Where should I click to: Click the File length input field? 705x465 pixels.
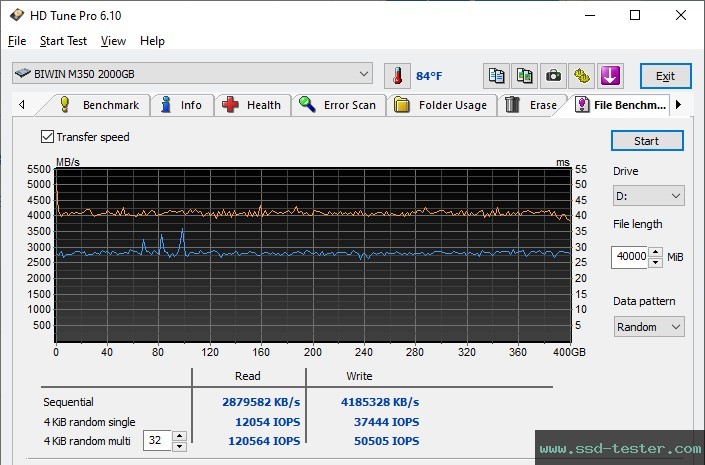click(630, 257)
